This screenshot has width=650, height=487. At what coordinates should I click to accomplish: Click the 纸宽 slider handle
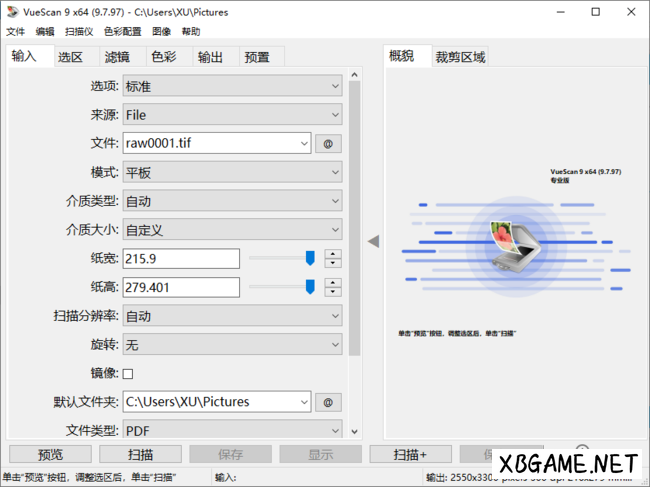click(310, 258)
